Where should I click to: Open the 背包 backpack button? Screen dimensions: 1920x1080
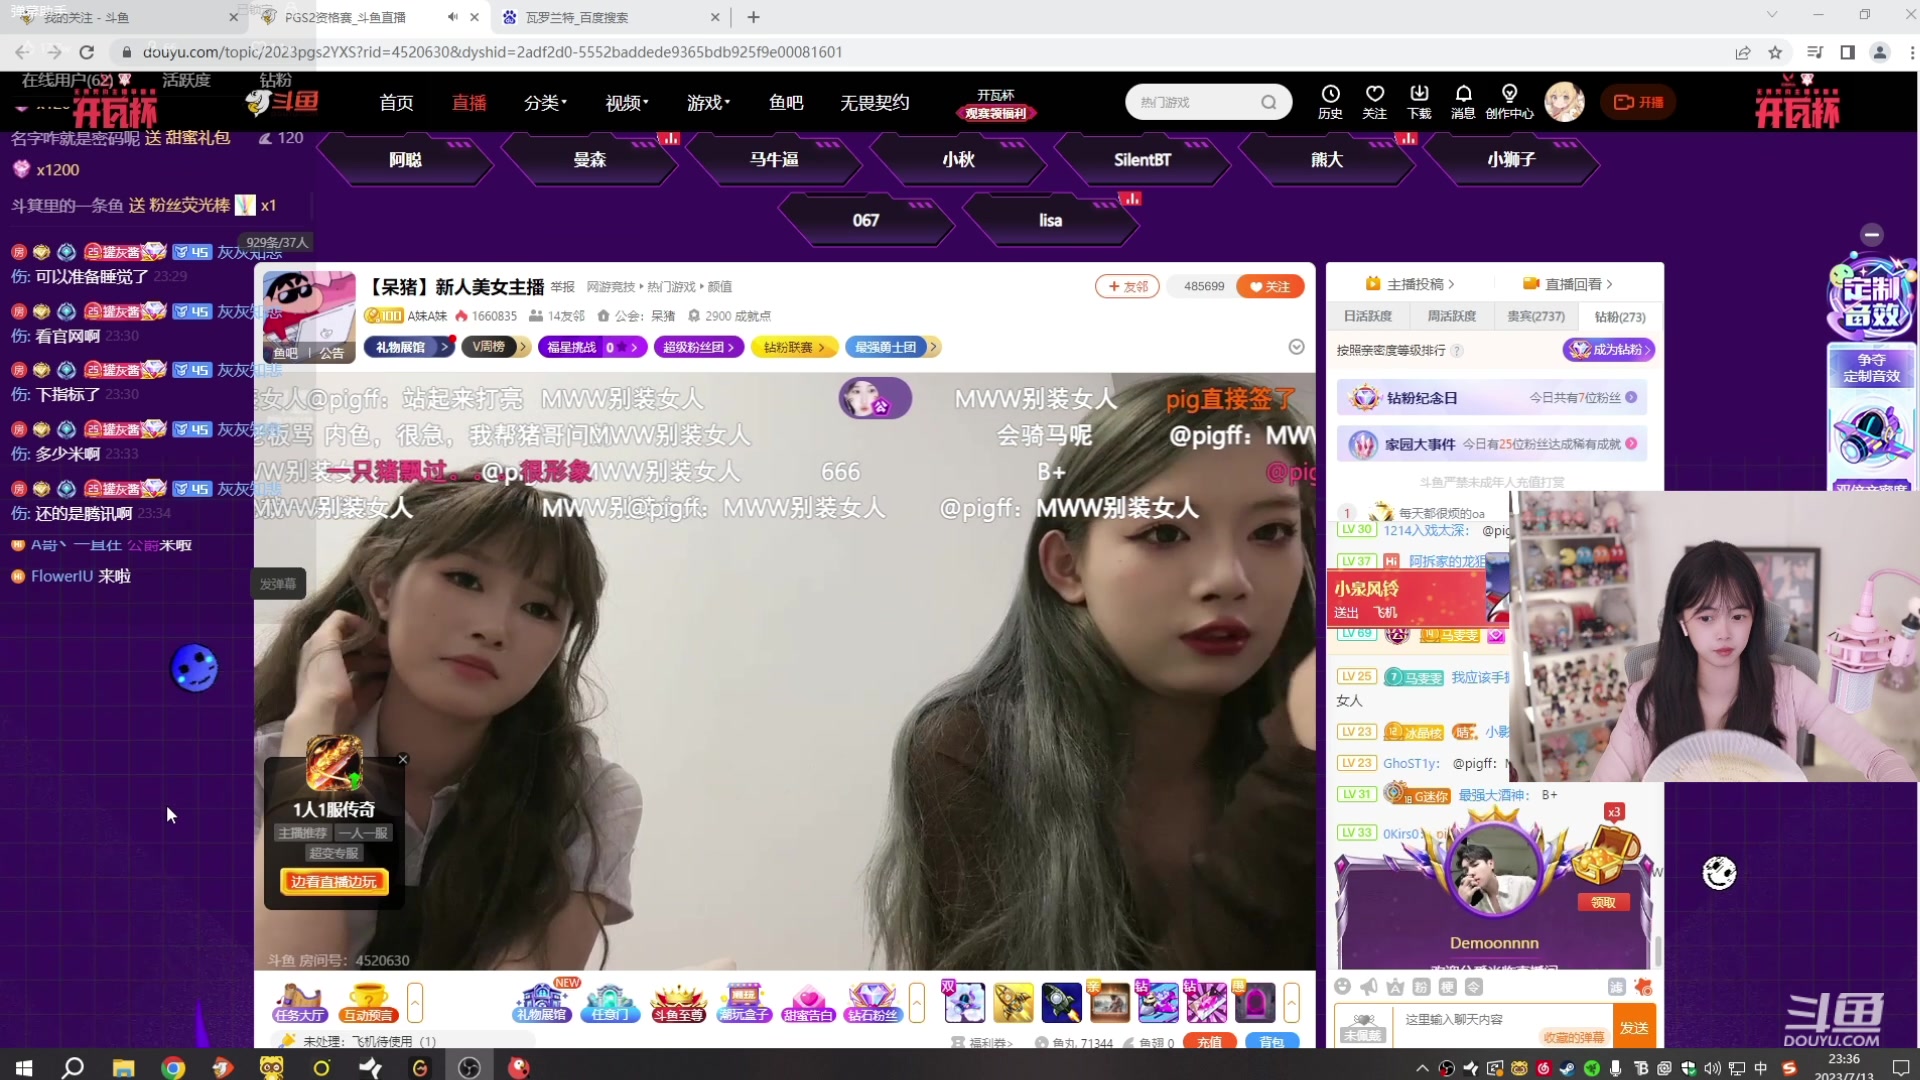tap(1271, 1041)
